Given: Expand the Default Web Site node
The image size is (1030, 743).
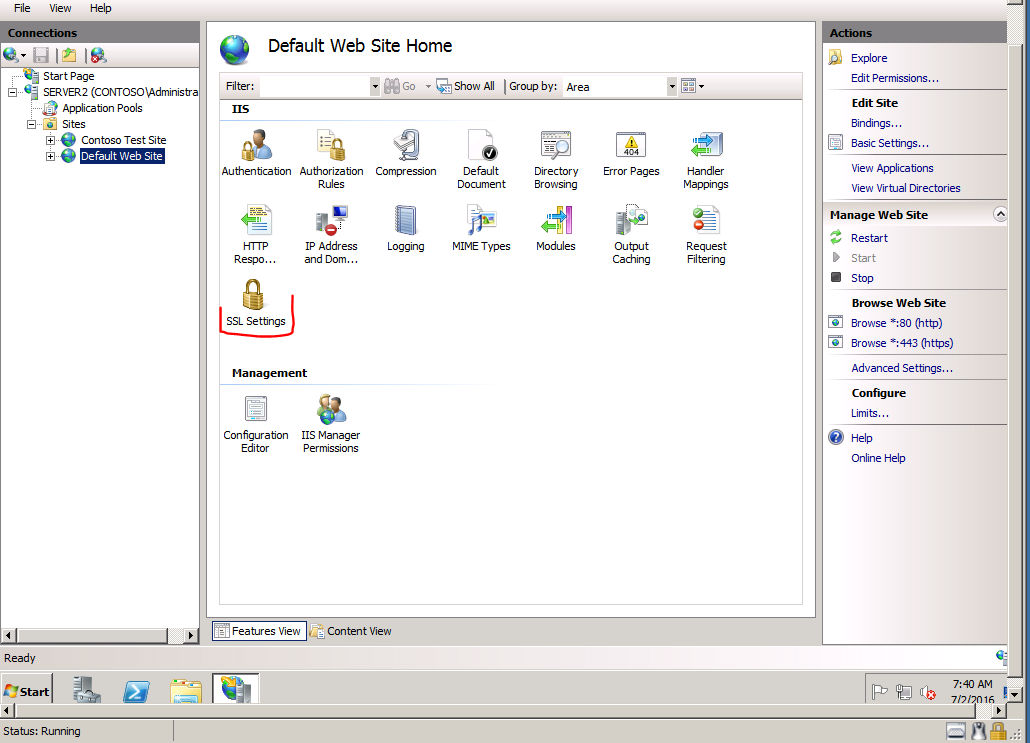Looking at the screenshot, I should (50, 156).
